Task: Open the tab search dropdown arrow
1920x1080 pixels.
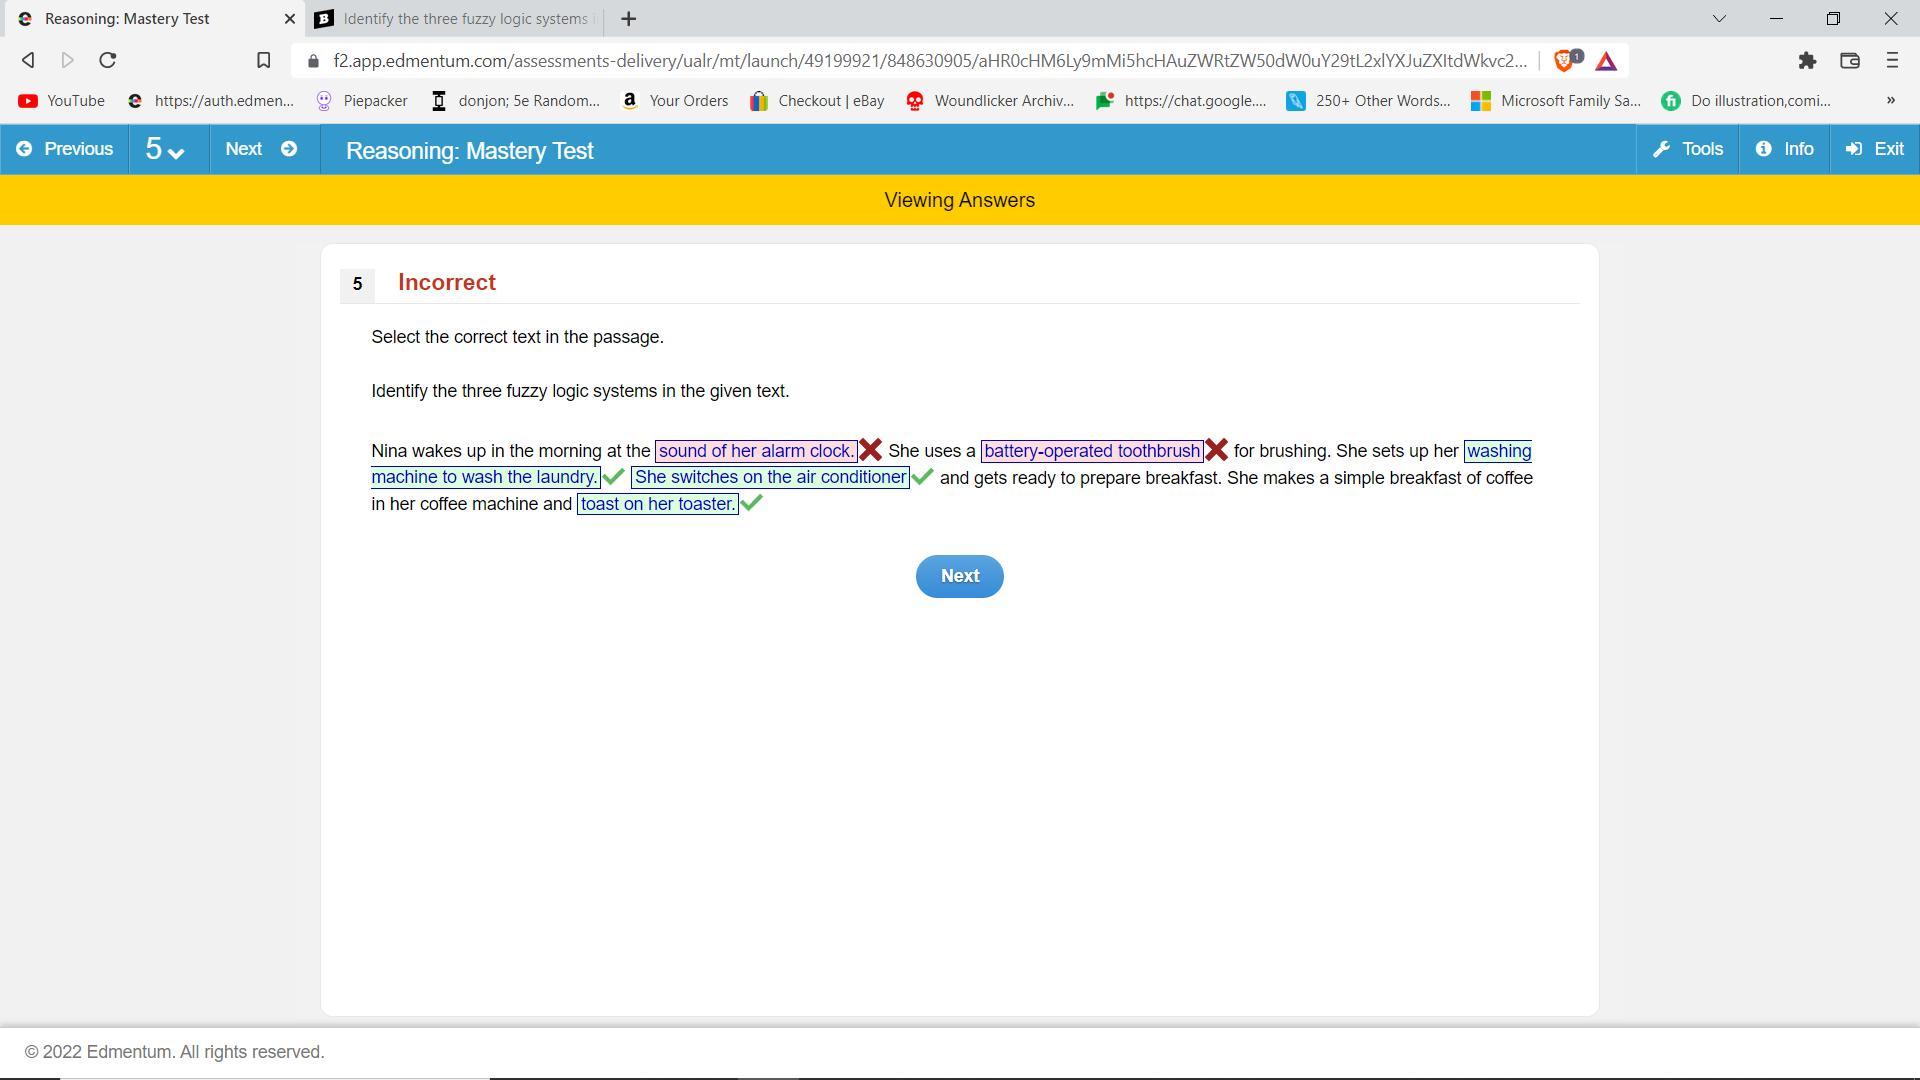Action: (1719, 19)
